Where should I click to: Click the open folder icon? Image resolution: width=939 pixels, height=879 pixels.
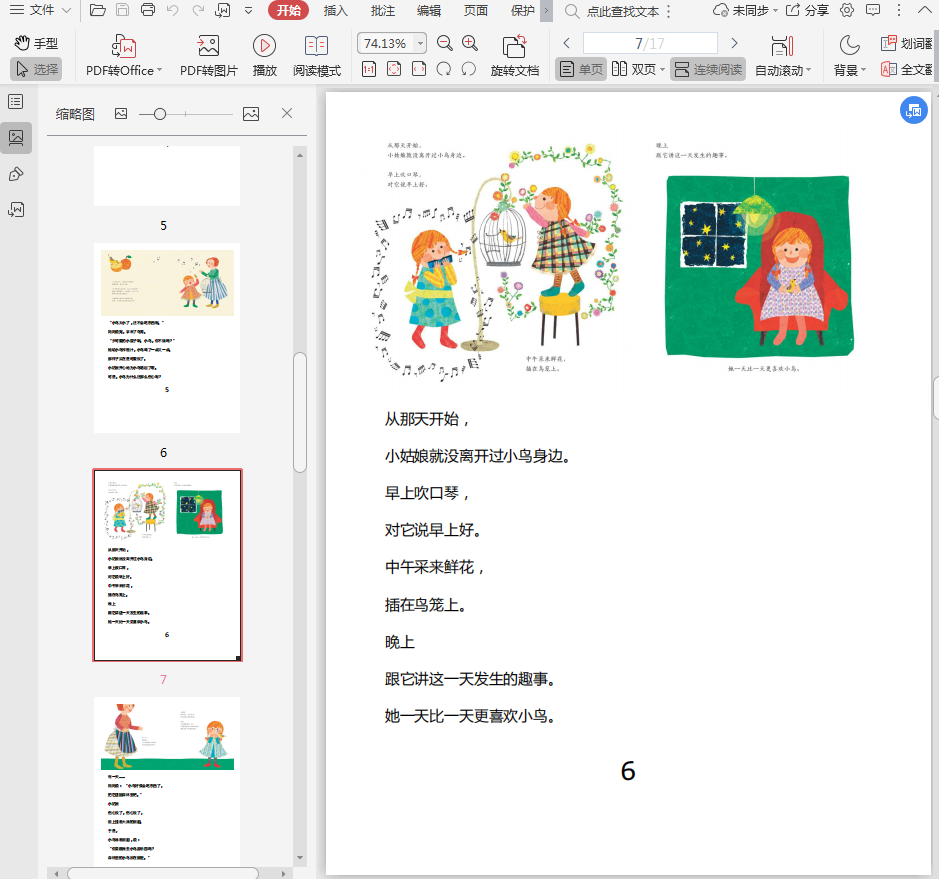coord(98,10)
